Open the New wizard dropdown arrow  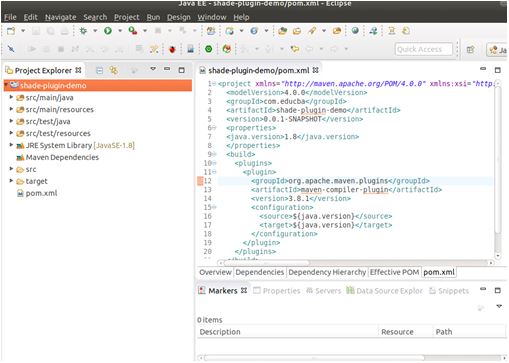[x=23, y=31]
